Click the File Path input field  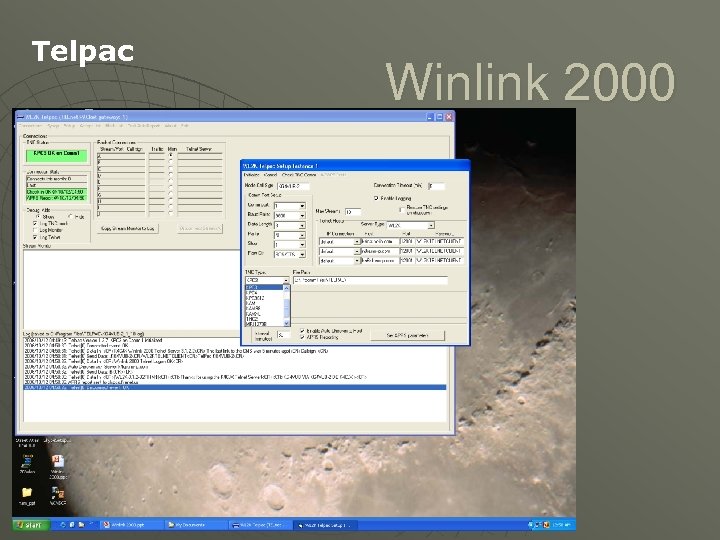(x=370, y=280)
